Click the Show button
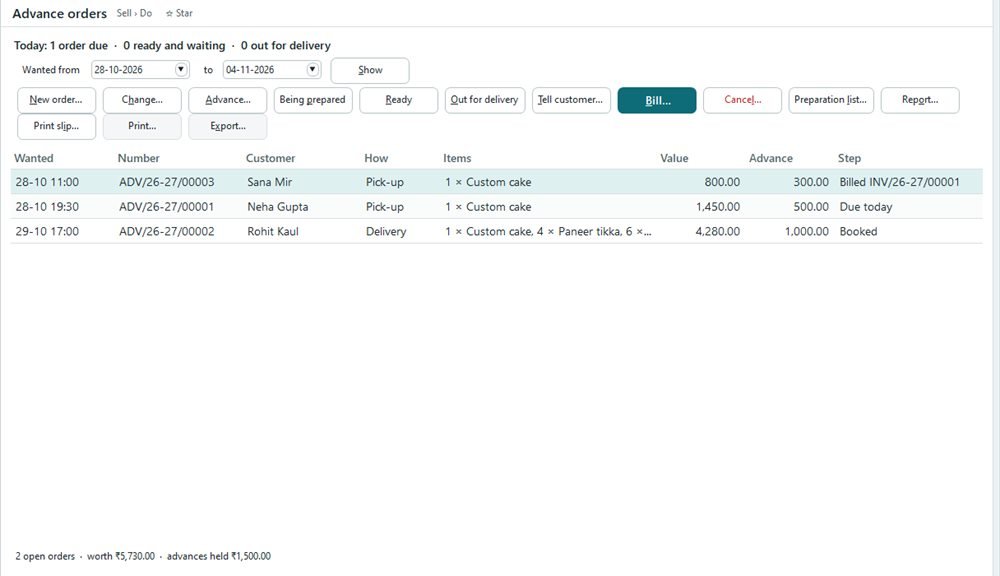The image size is (1000, 576). tap(370, 70)
